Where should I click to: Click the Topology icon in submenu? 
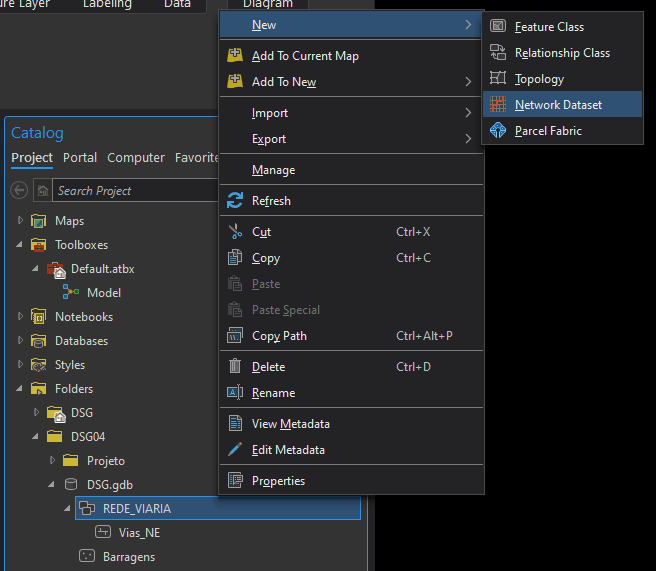[x=497, y=79]
